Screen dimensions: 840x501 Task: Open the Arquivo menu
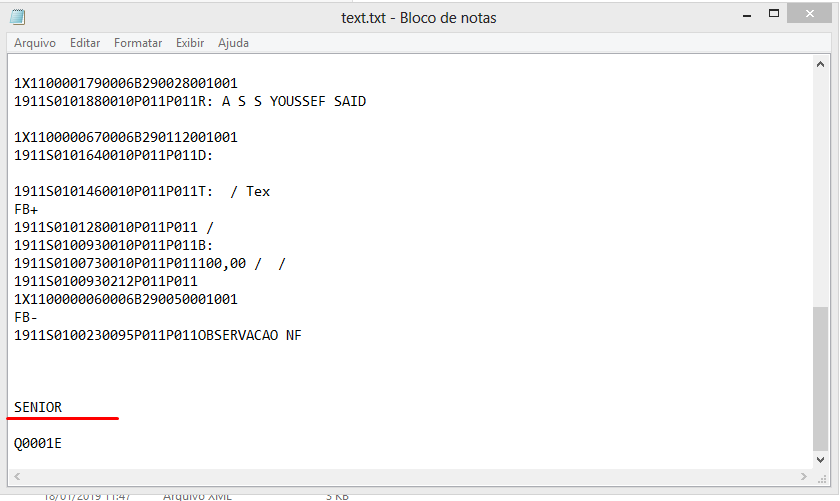pyautogui.click(x=35, y=43)
